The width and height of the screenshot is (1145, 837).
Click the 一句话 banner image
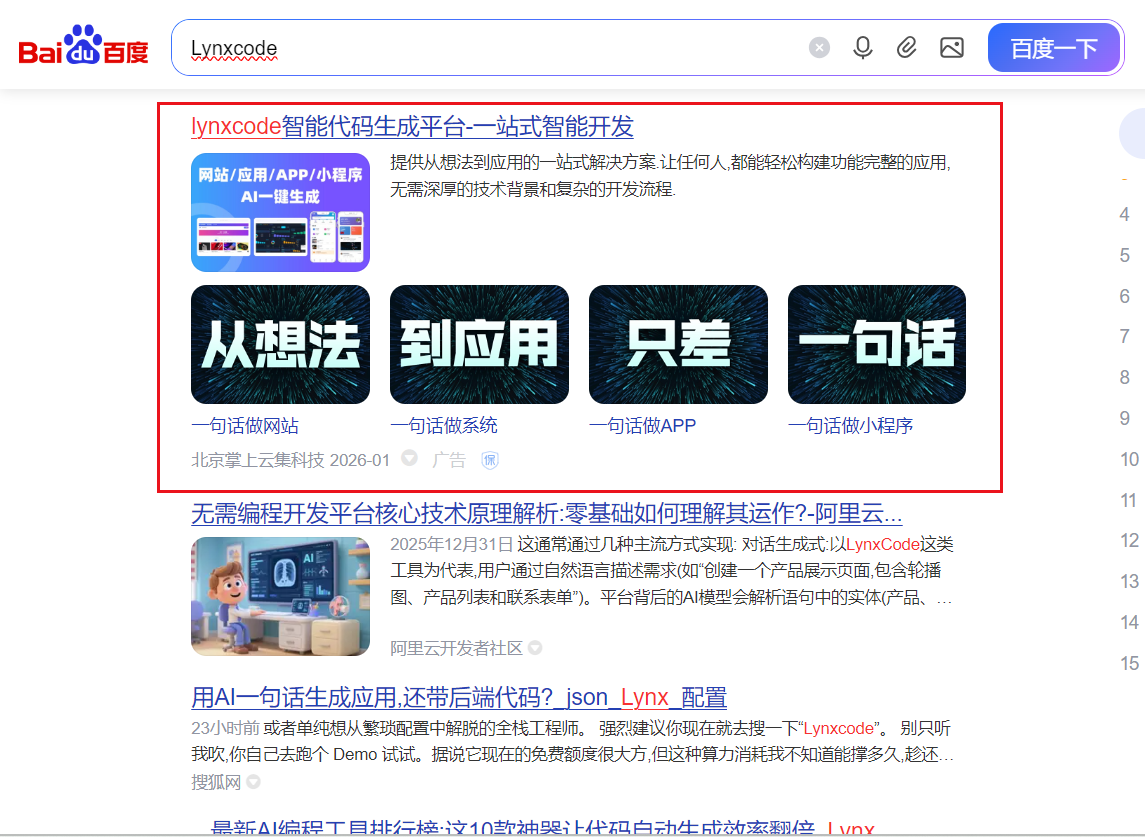877,344
